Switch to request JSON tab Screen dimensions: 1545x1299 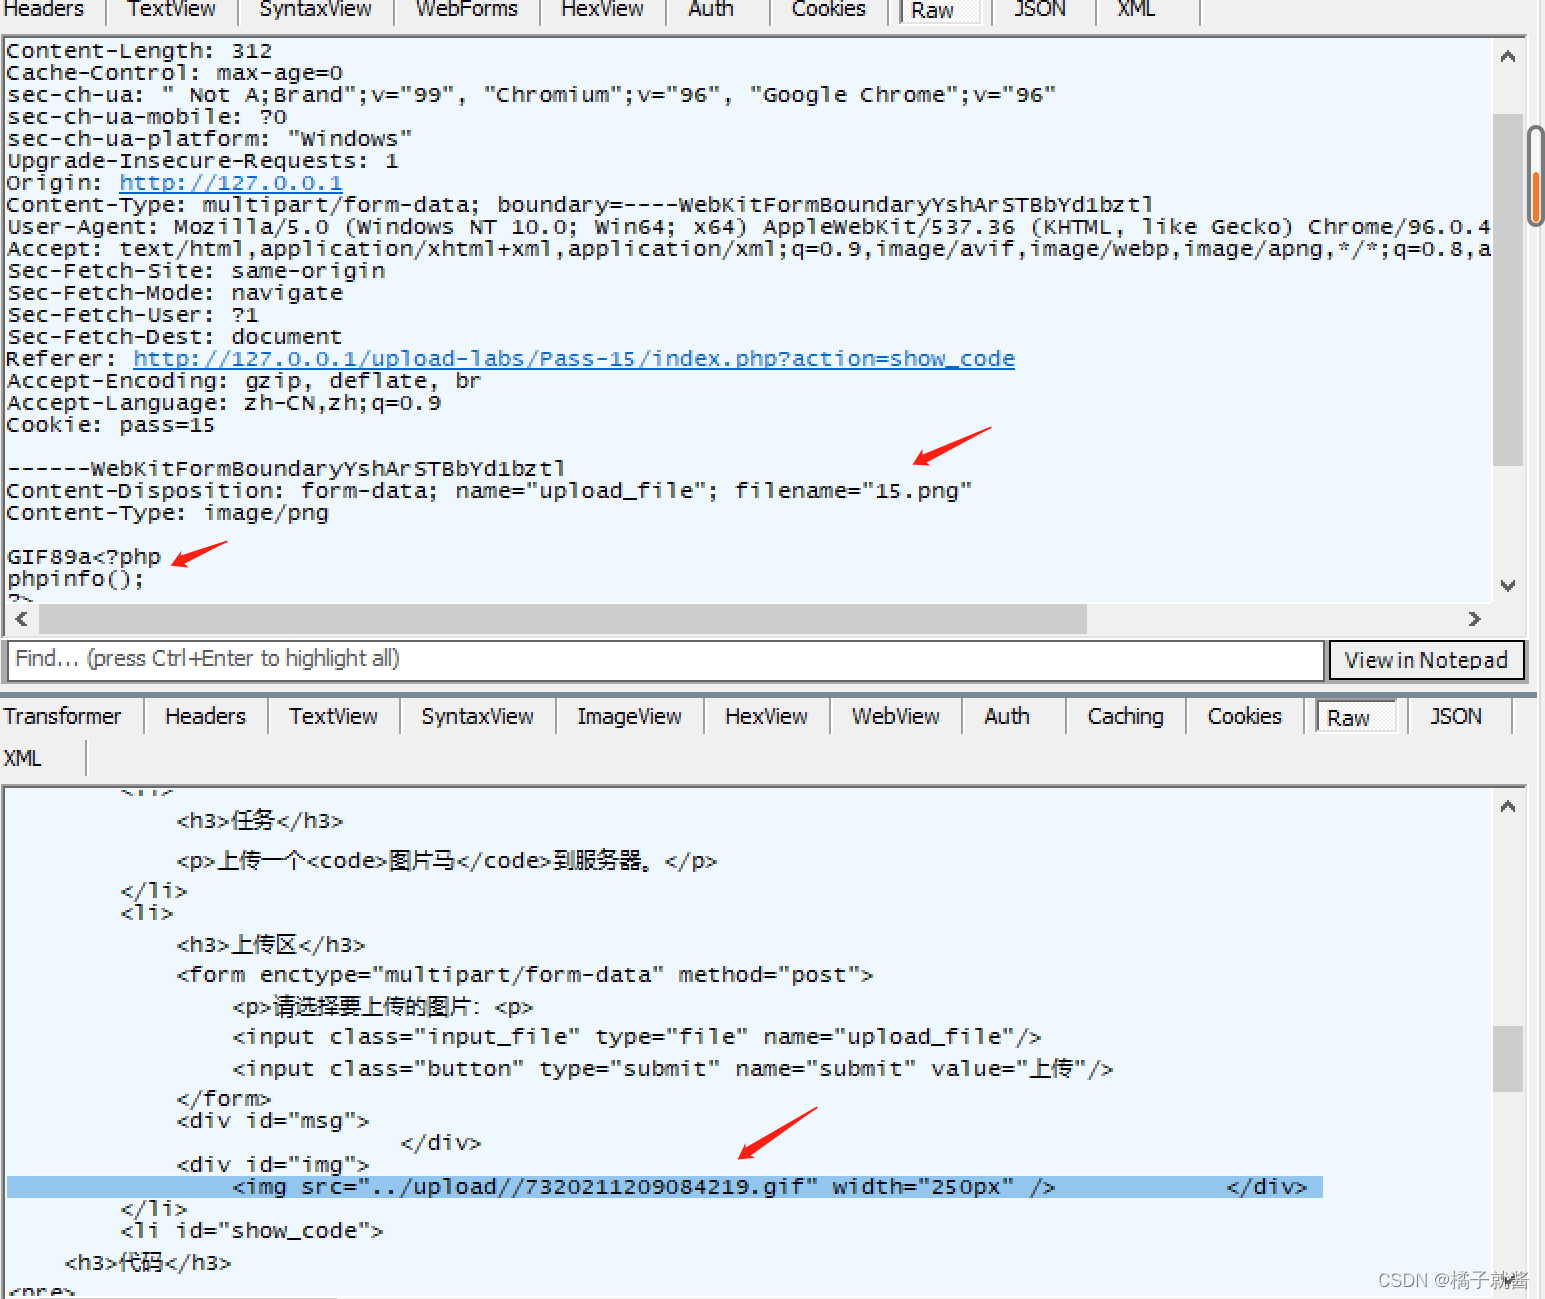[1039, 10]
